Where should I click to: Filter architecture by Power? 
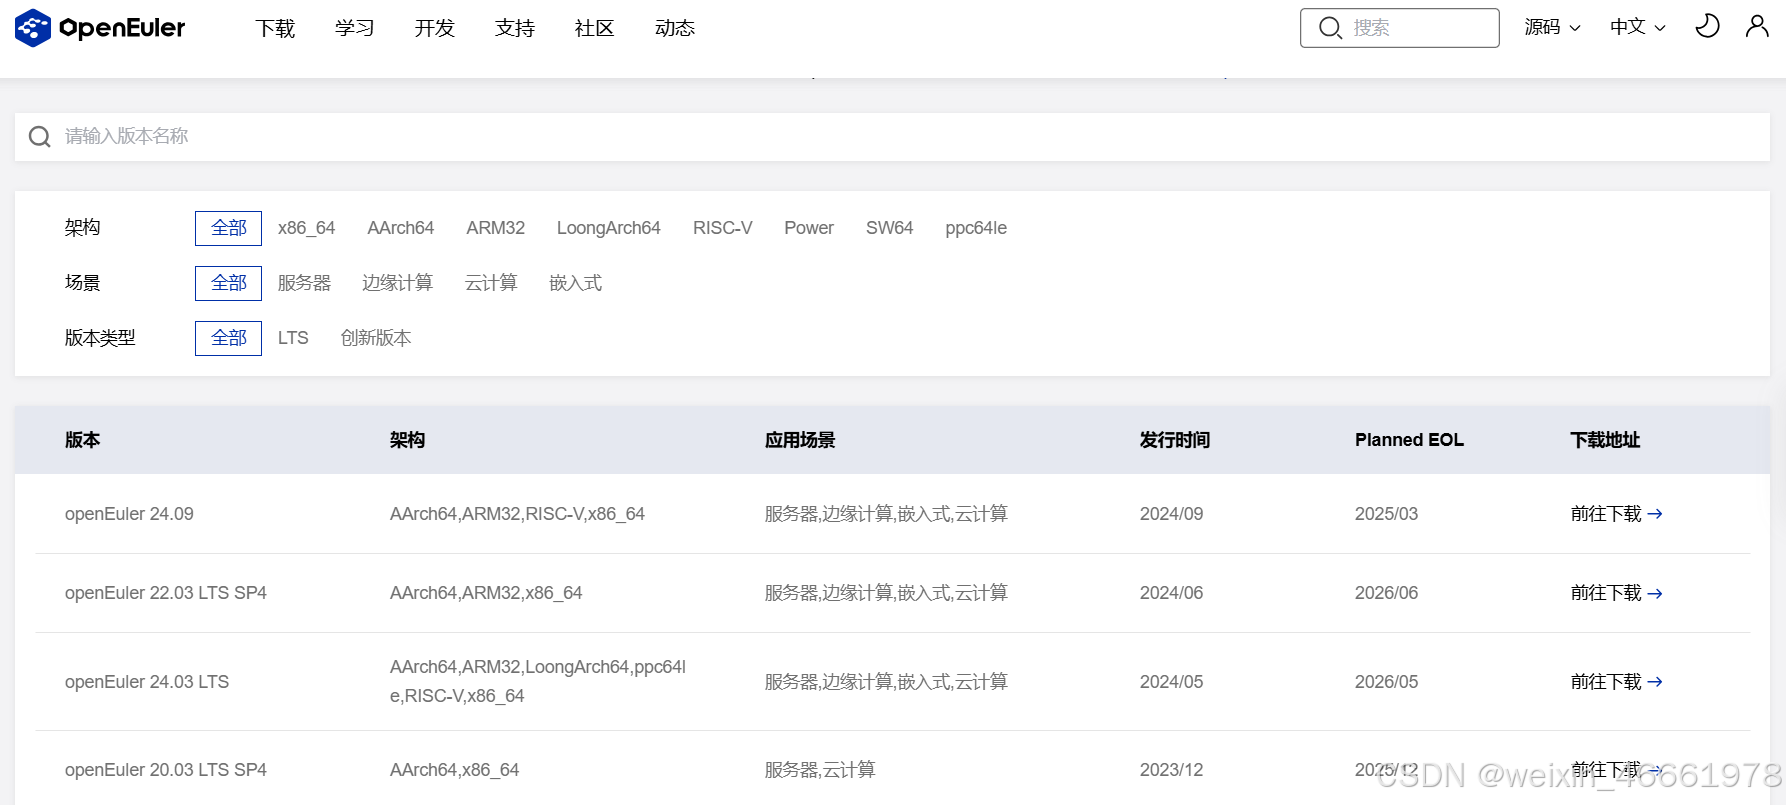809,228
